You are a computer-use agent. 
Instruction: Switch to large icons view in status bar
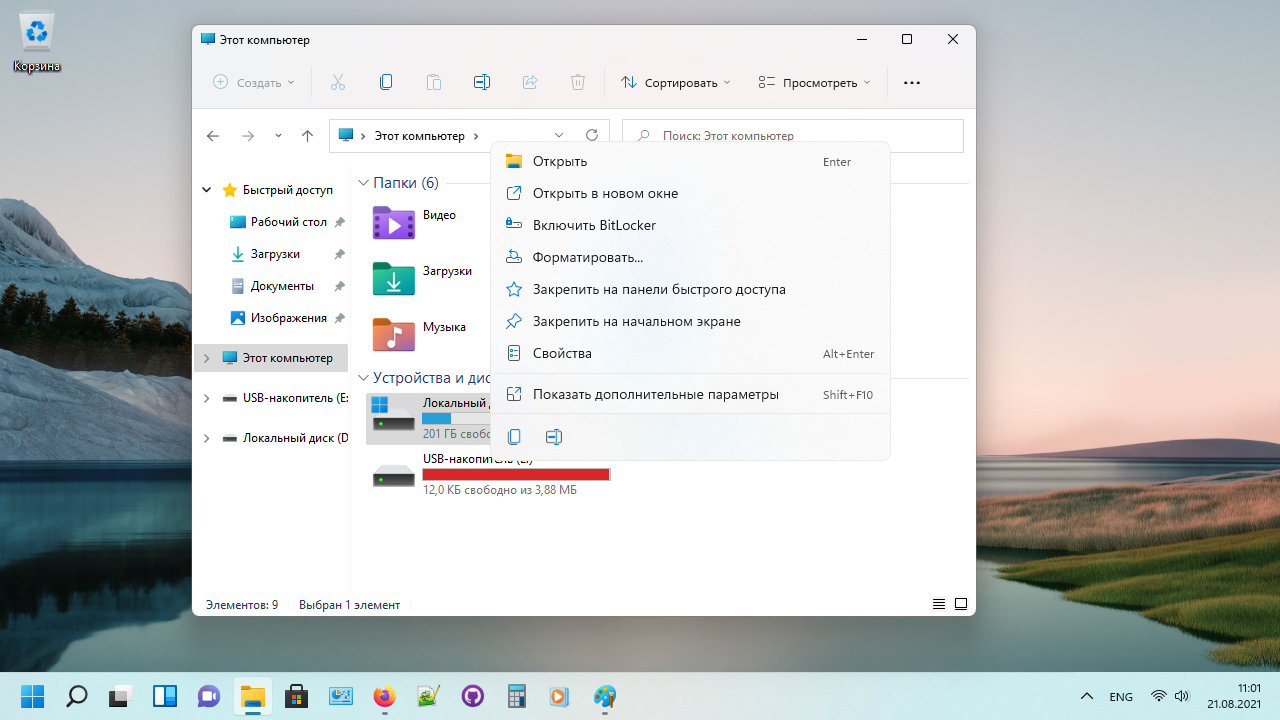tap(961, 604)
